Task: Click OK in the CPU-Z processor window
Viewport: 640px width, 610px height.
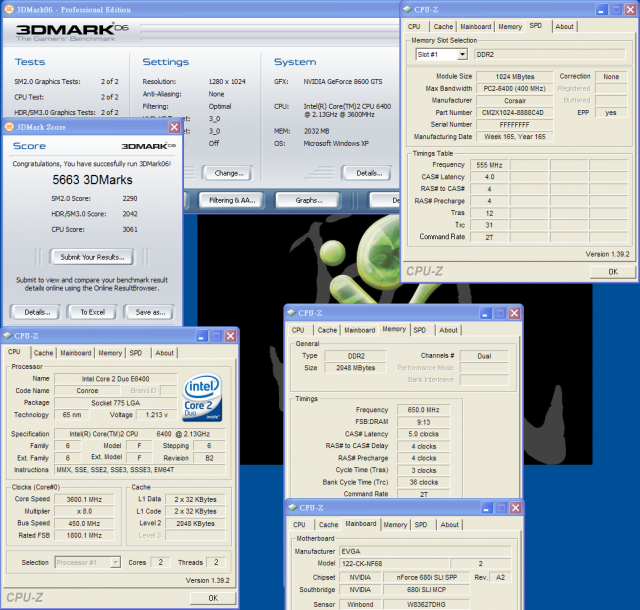Action: pos(213,598)
